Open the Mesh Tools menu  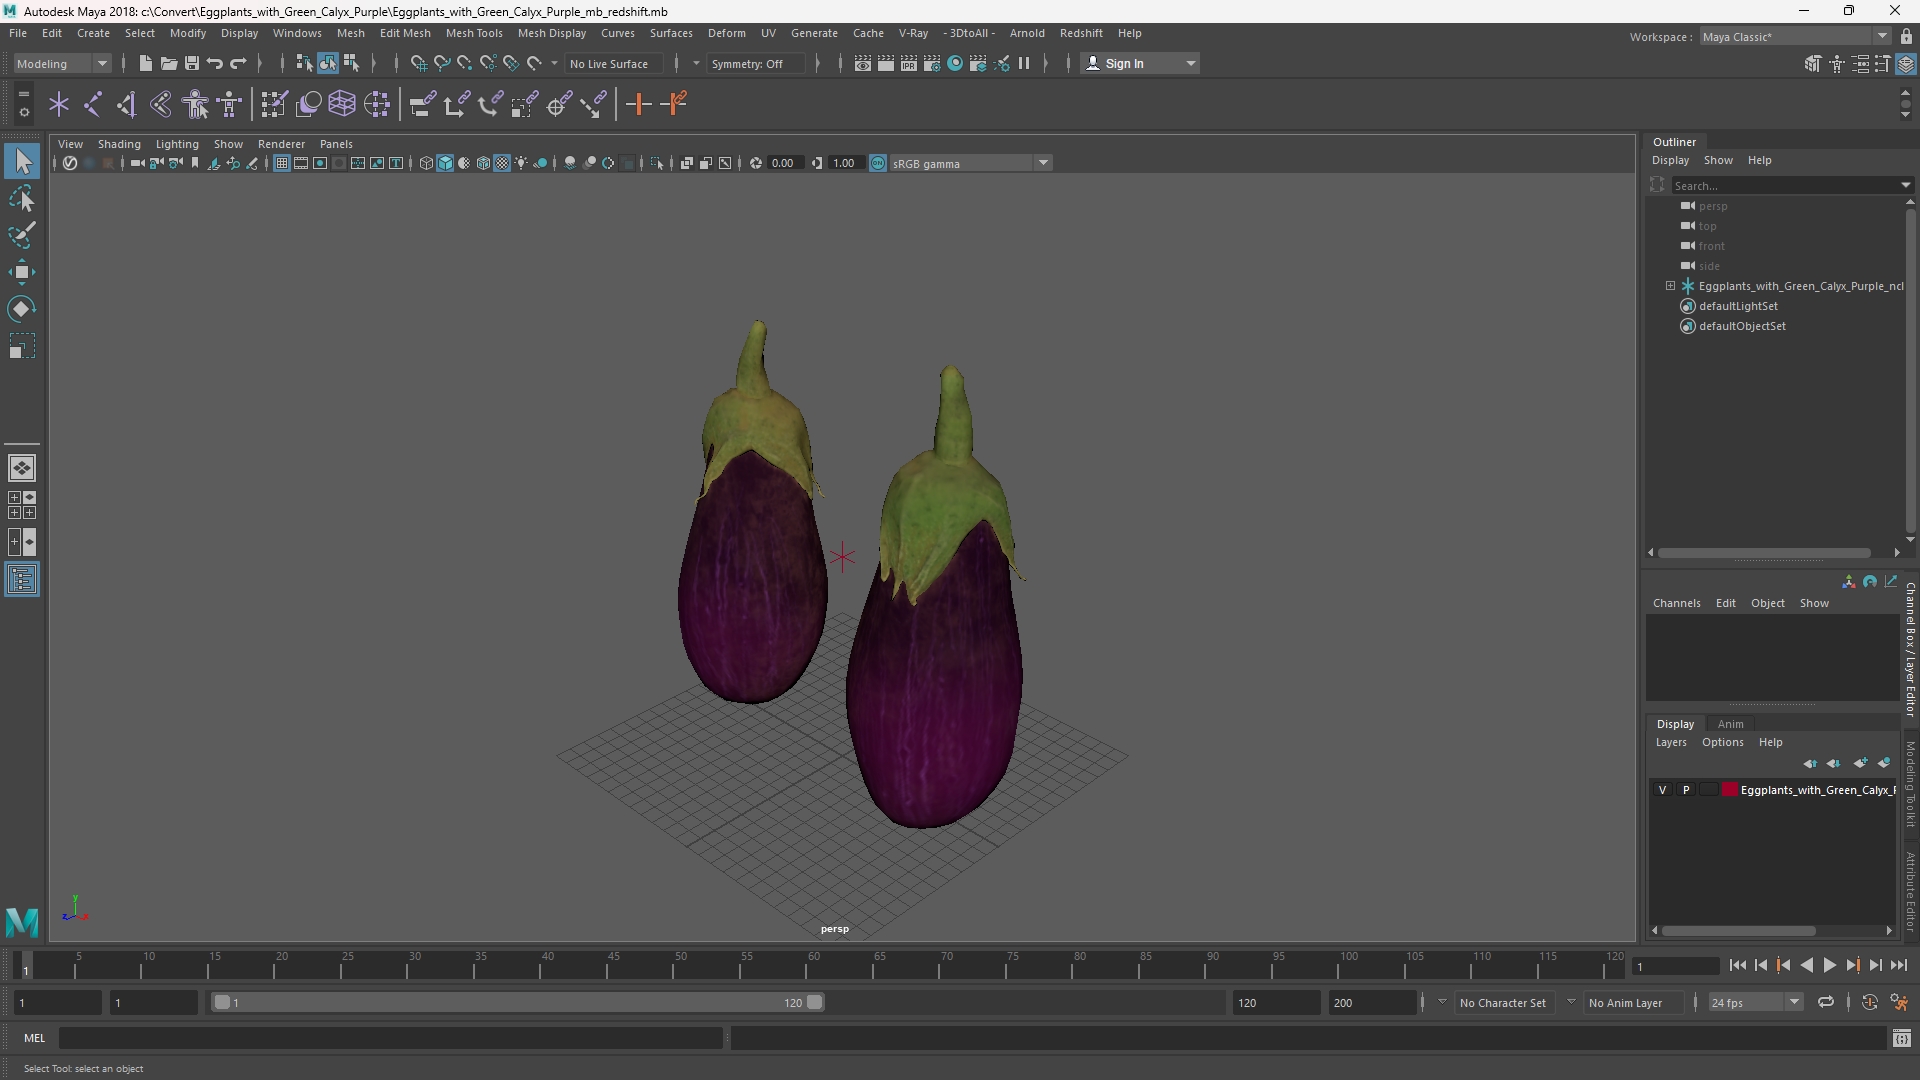point(473,33)
